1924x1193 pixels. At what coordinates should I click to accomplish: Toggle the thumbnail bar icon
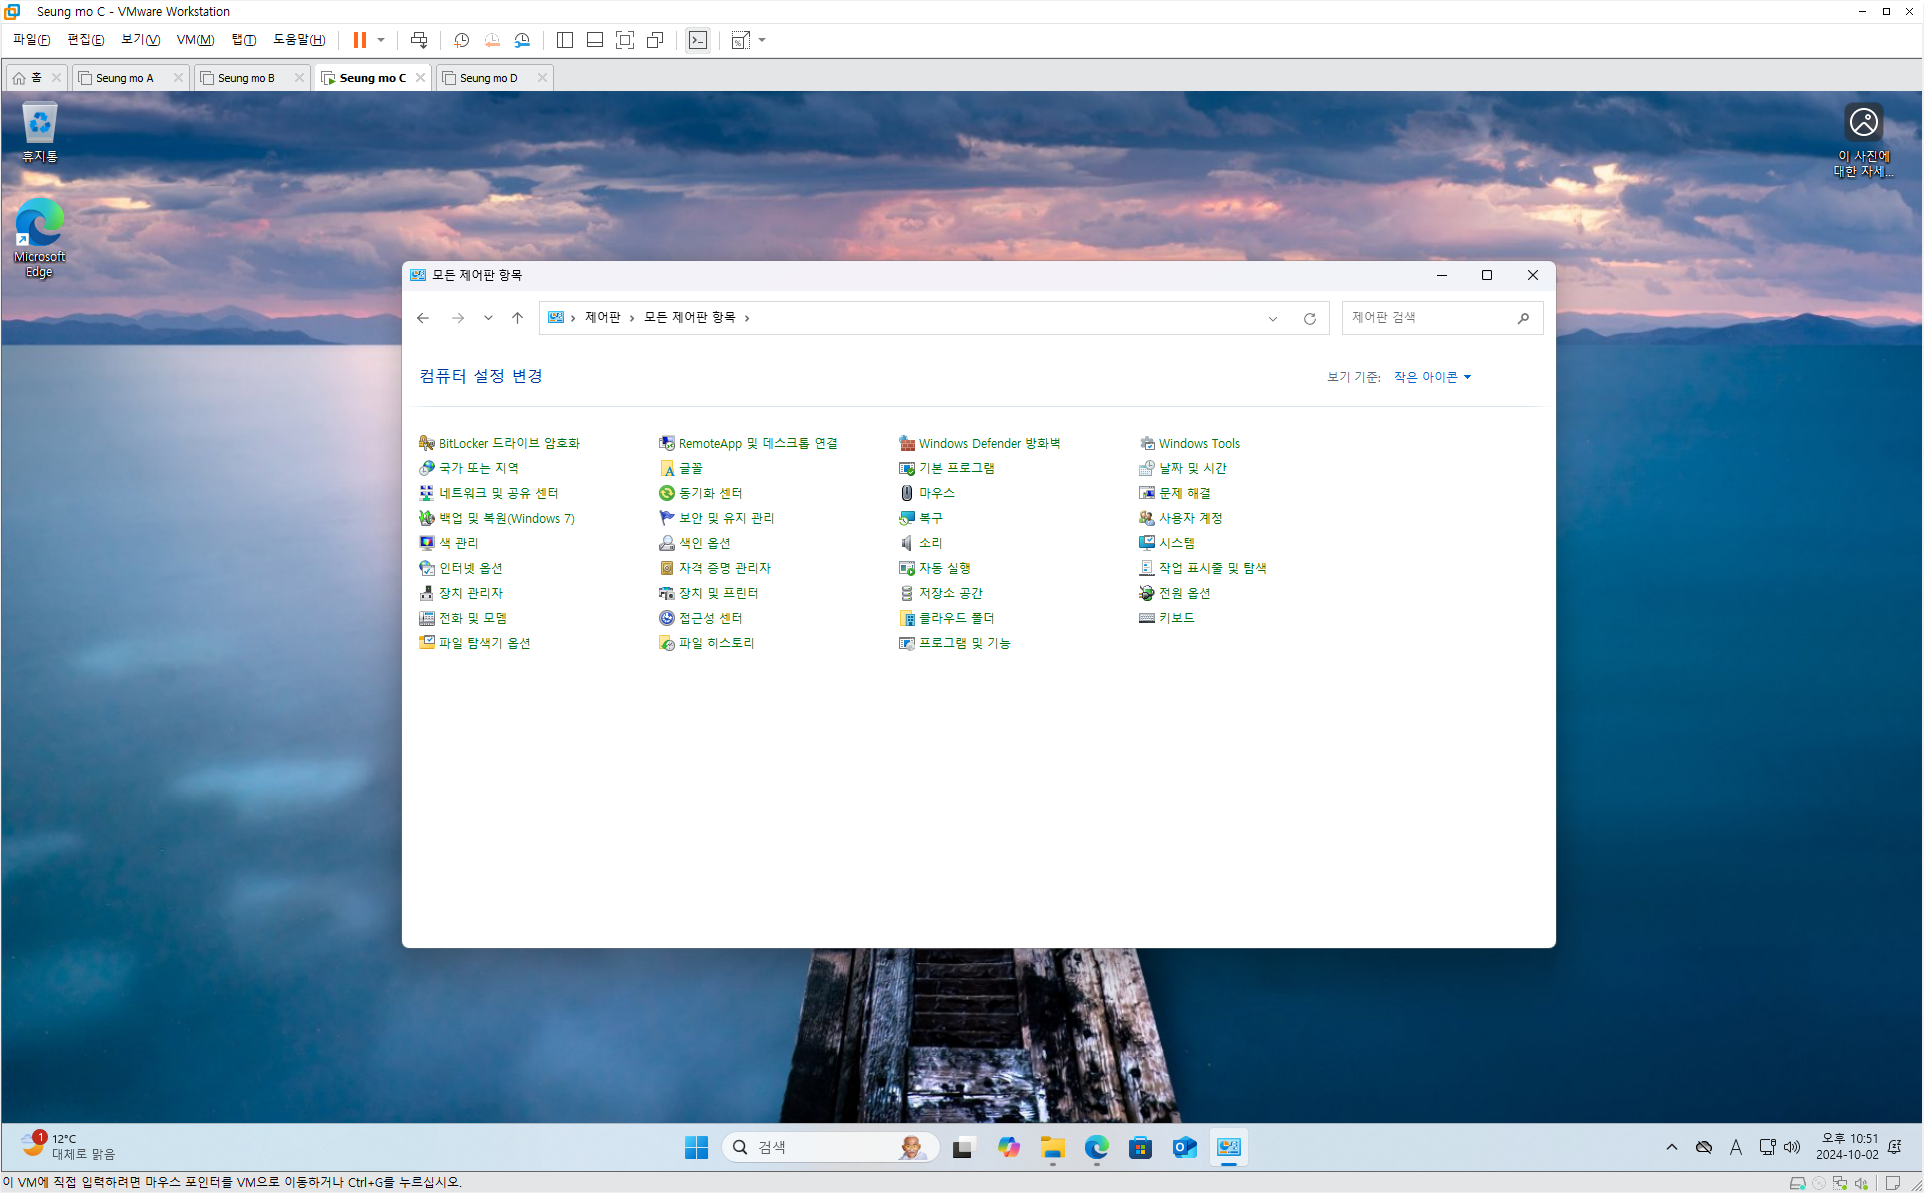pos(595,40)
